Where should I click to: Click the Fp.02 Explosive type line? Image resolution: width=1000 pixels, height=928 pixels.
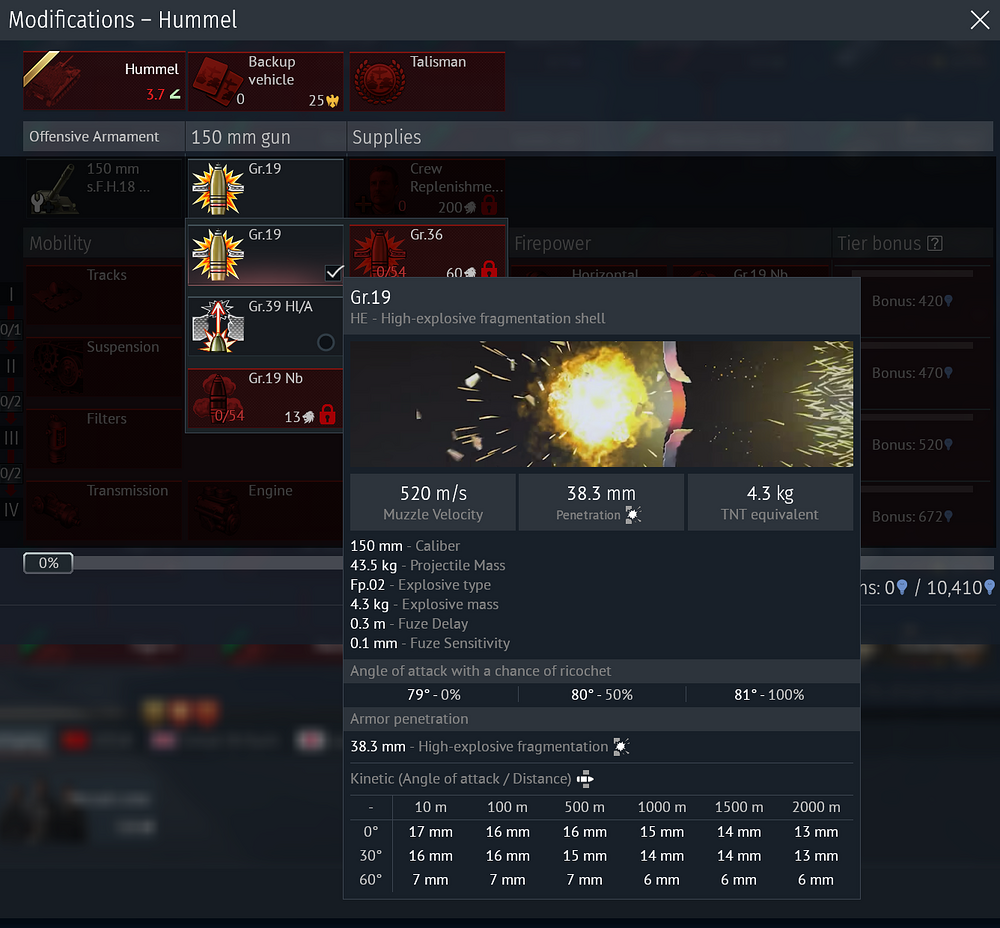pyautogui.click(x=420, y=585)
